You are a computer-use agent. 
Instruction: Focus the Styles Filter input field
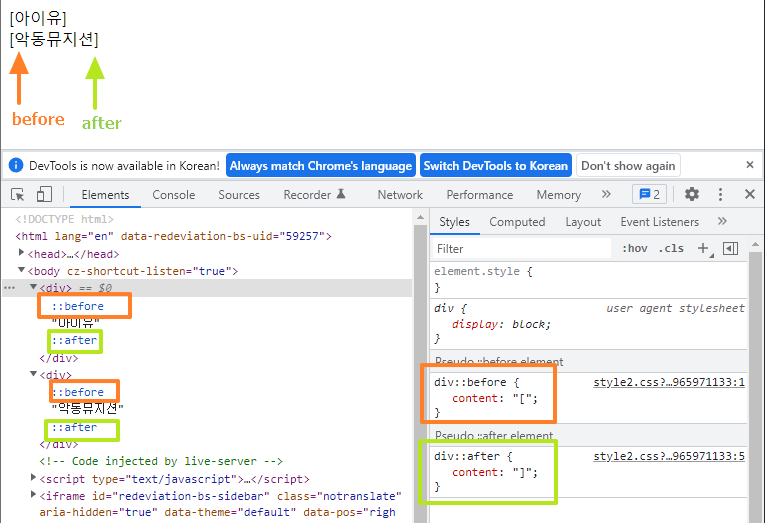coord(522,248)
